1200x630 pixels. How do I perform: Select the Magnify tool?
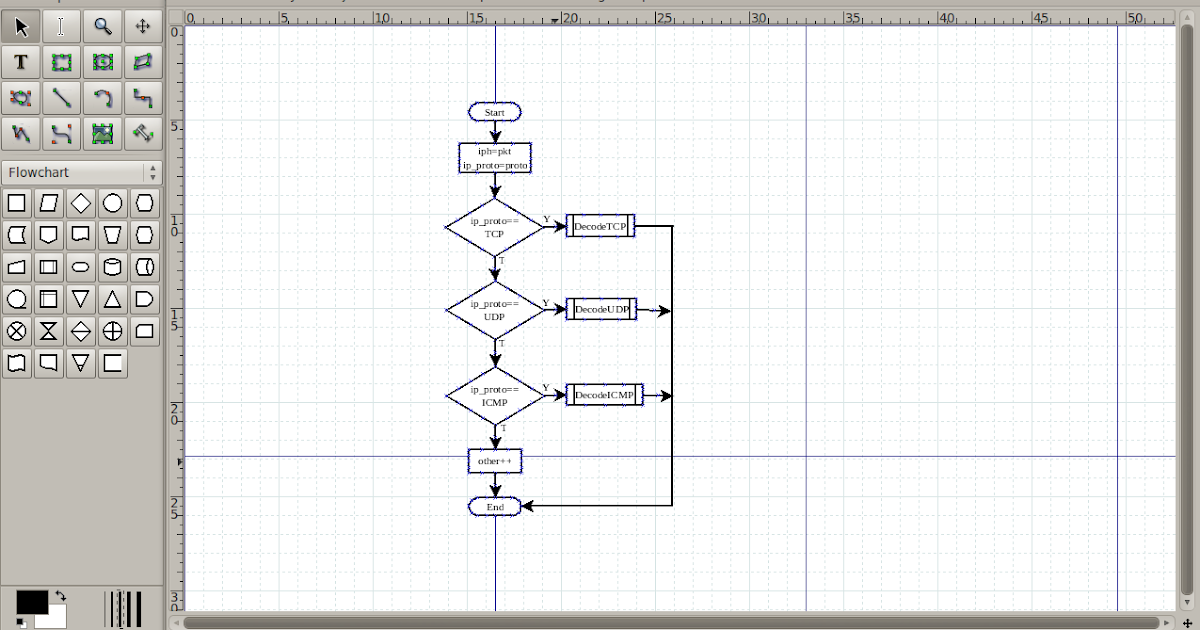pos(102,27)
